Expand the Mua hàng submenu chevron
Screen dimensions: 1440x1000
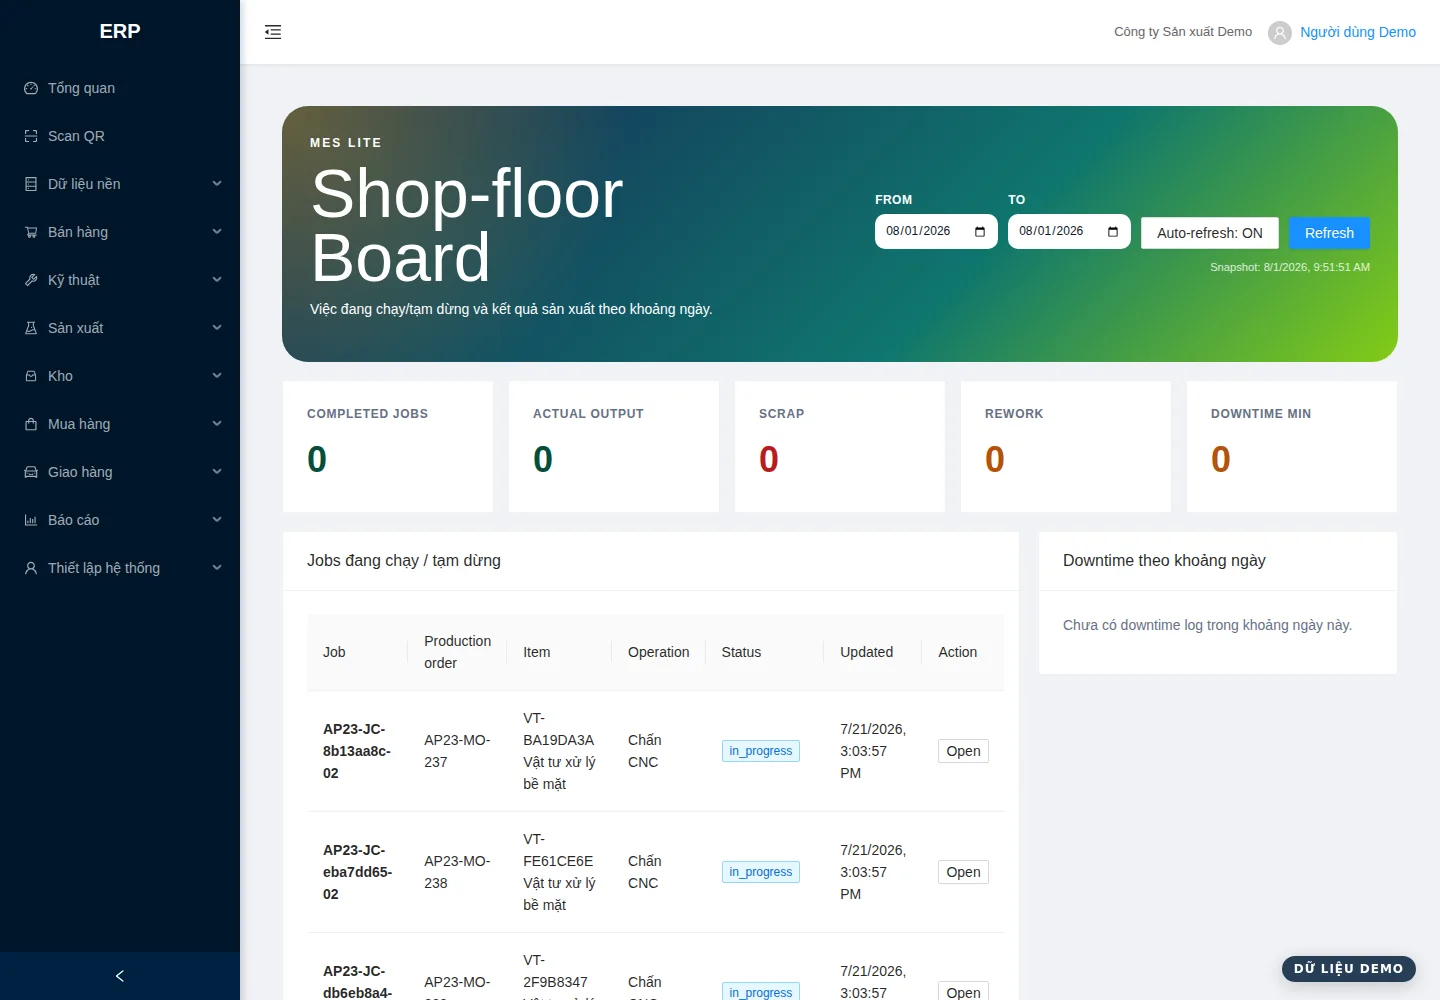217,424
